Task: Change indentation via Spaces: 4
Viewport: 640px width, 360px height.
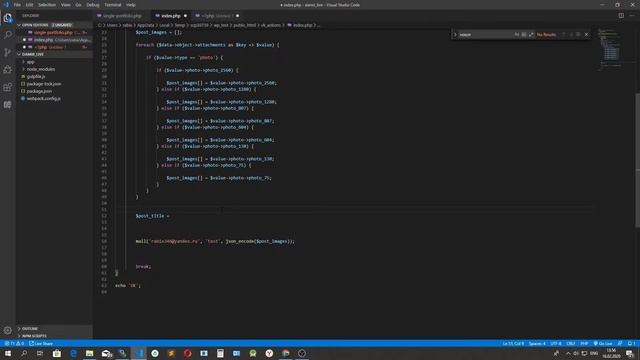Action: [x=537, y=344]
